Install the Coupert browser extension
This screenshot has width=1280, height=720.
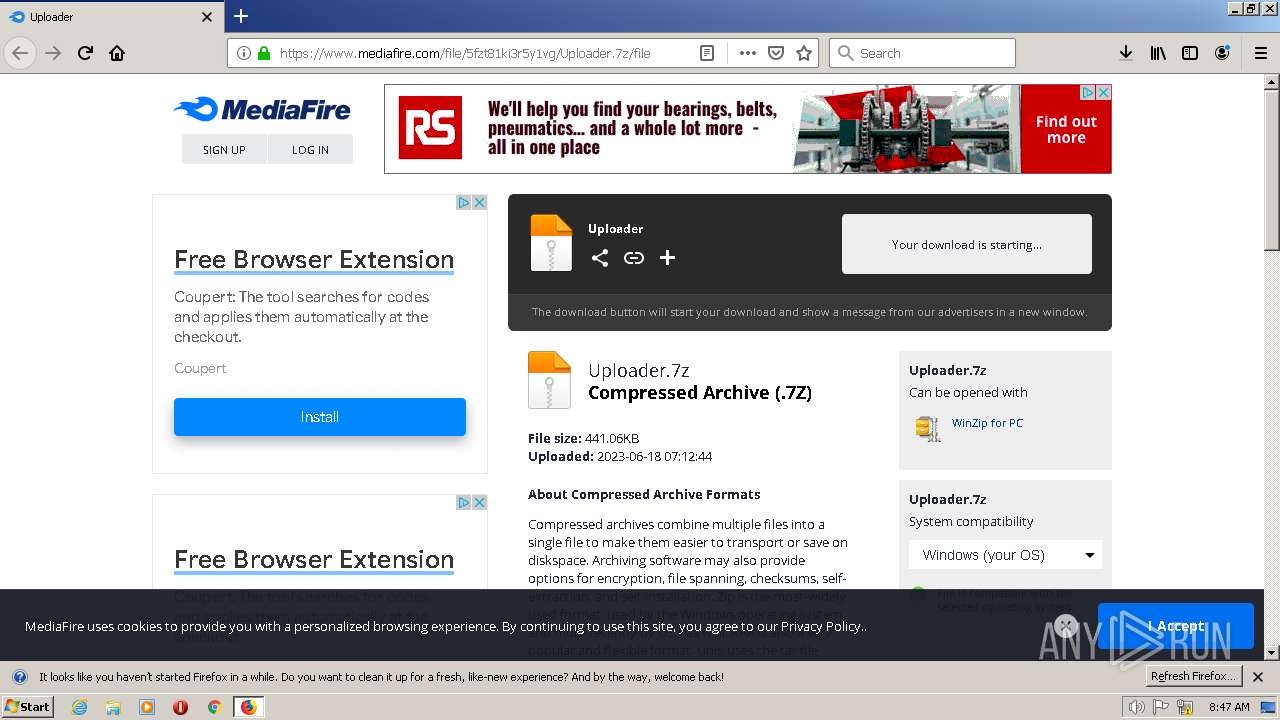pyautogui.click(x=320, y=417)
